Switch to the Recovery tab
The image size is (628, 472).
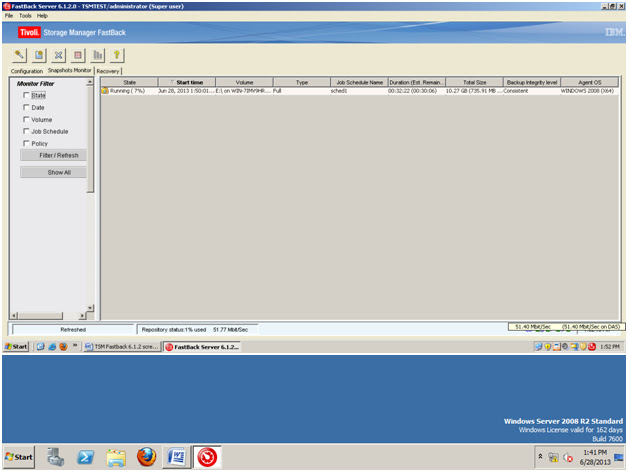pos(108,71)
